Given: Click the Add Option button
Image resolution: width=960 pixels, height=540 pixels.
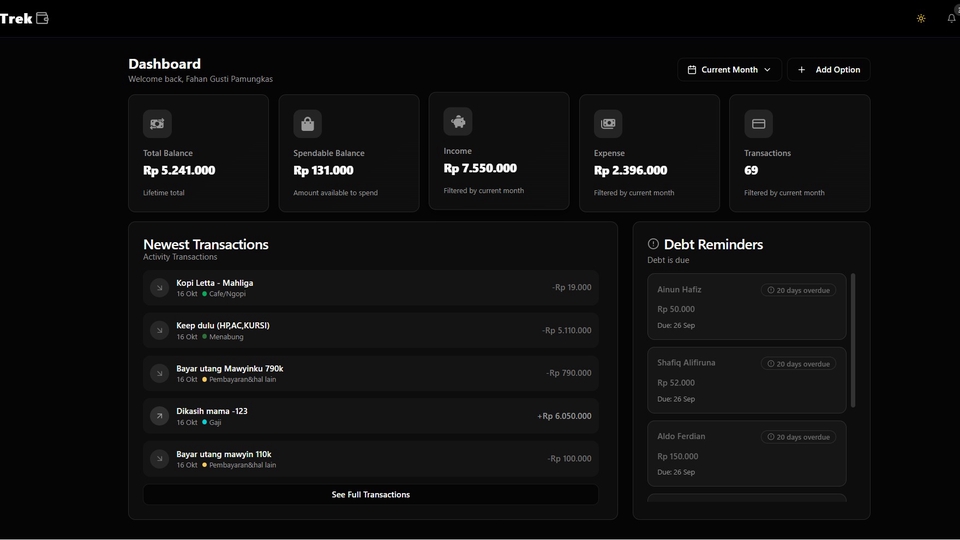Looking at the screenshot, I should (828, 70).
